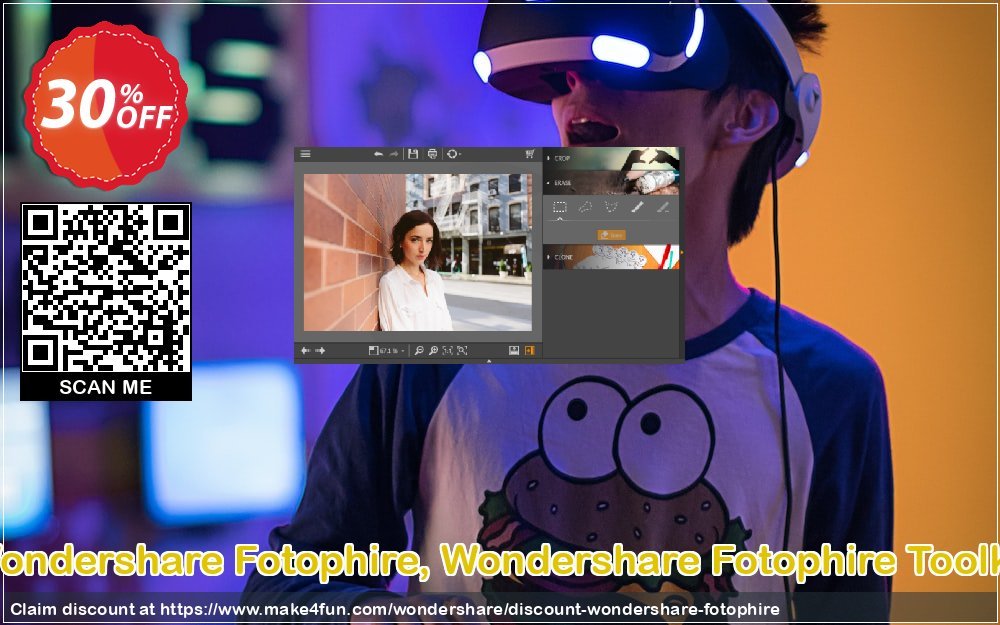Select the selection eraser tool

[663, 207]
